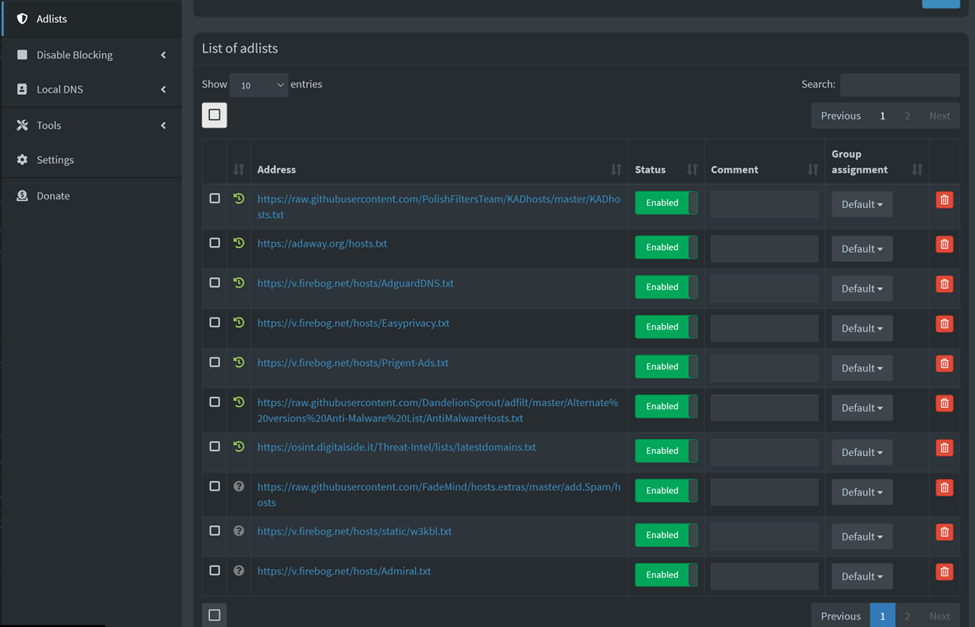Viewport: 975px width, 627px height.
Task: Delete the adaway.org hosts adlist
Action: [943, 245]
